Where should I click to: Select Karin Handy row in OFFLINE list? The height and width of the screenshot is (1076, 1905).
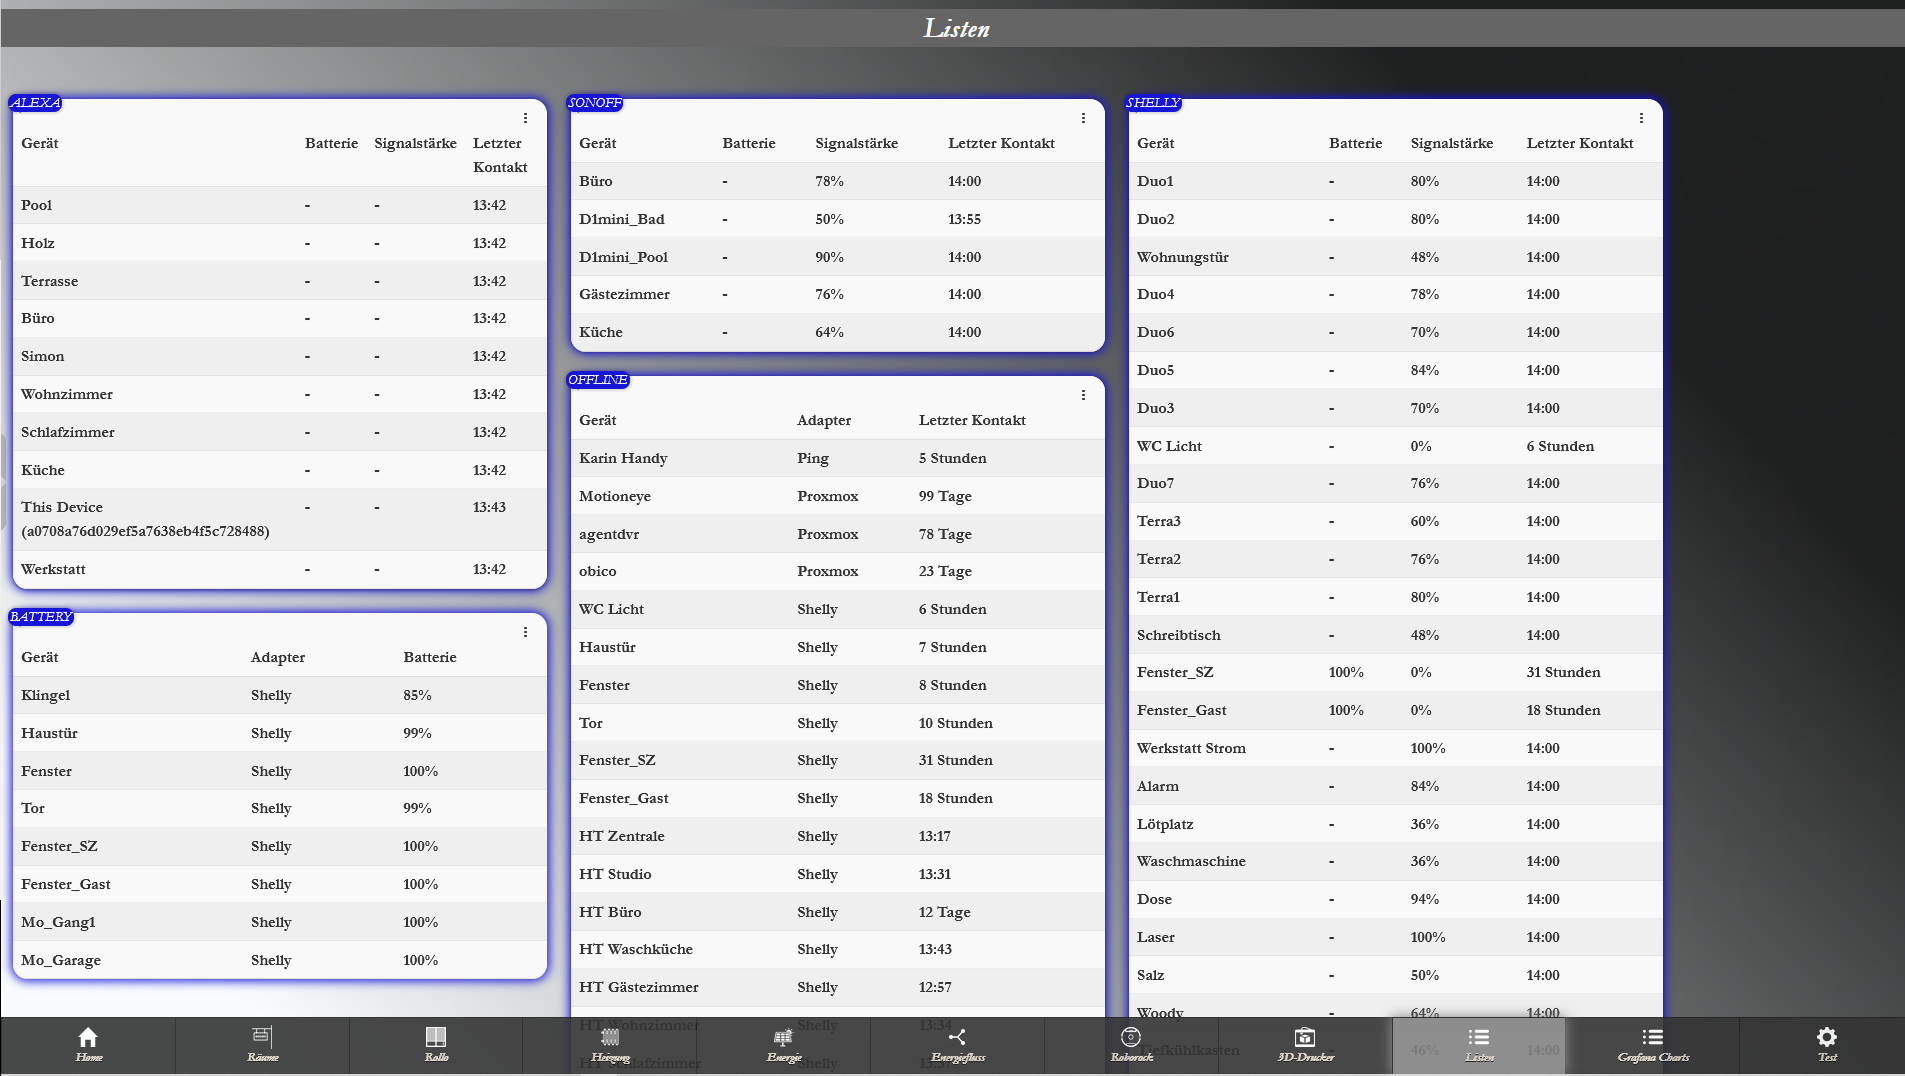pos(837,458)
